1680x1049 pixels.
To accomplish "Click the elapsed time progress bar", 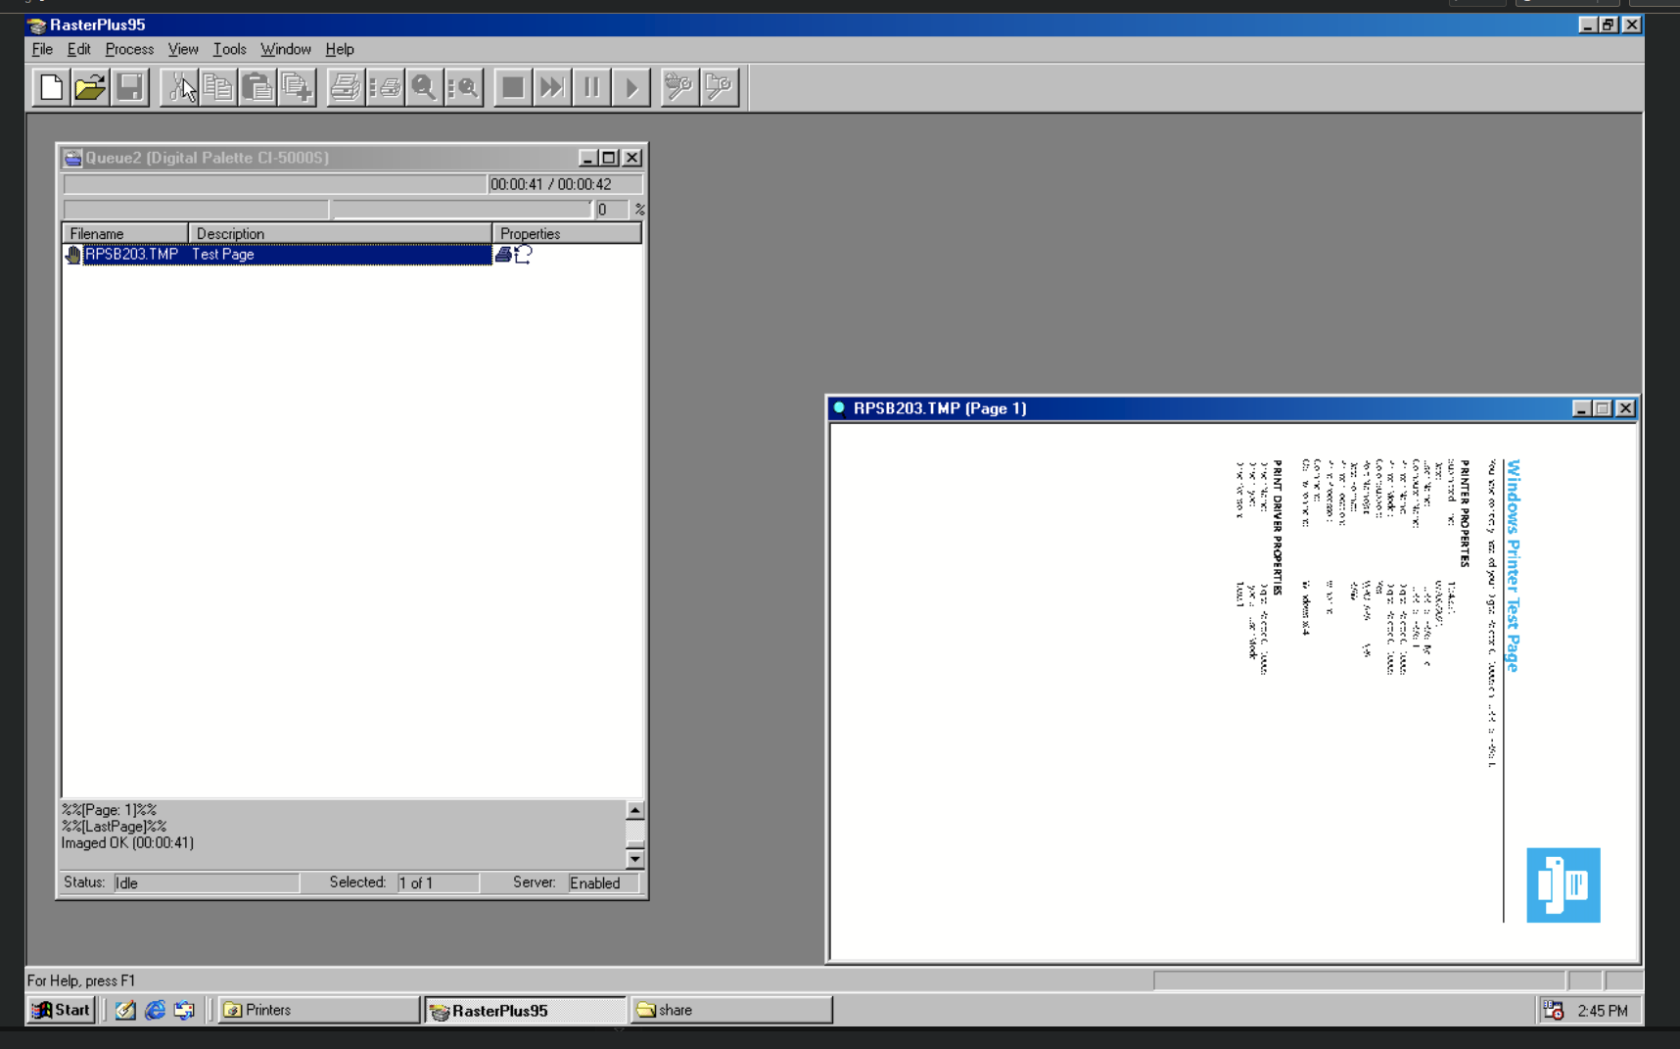I will pos(275,184).
